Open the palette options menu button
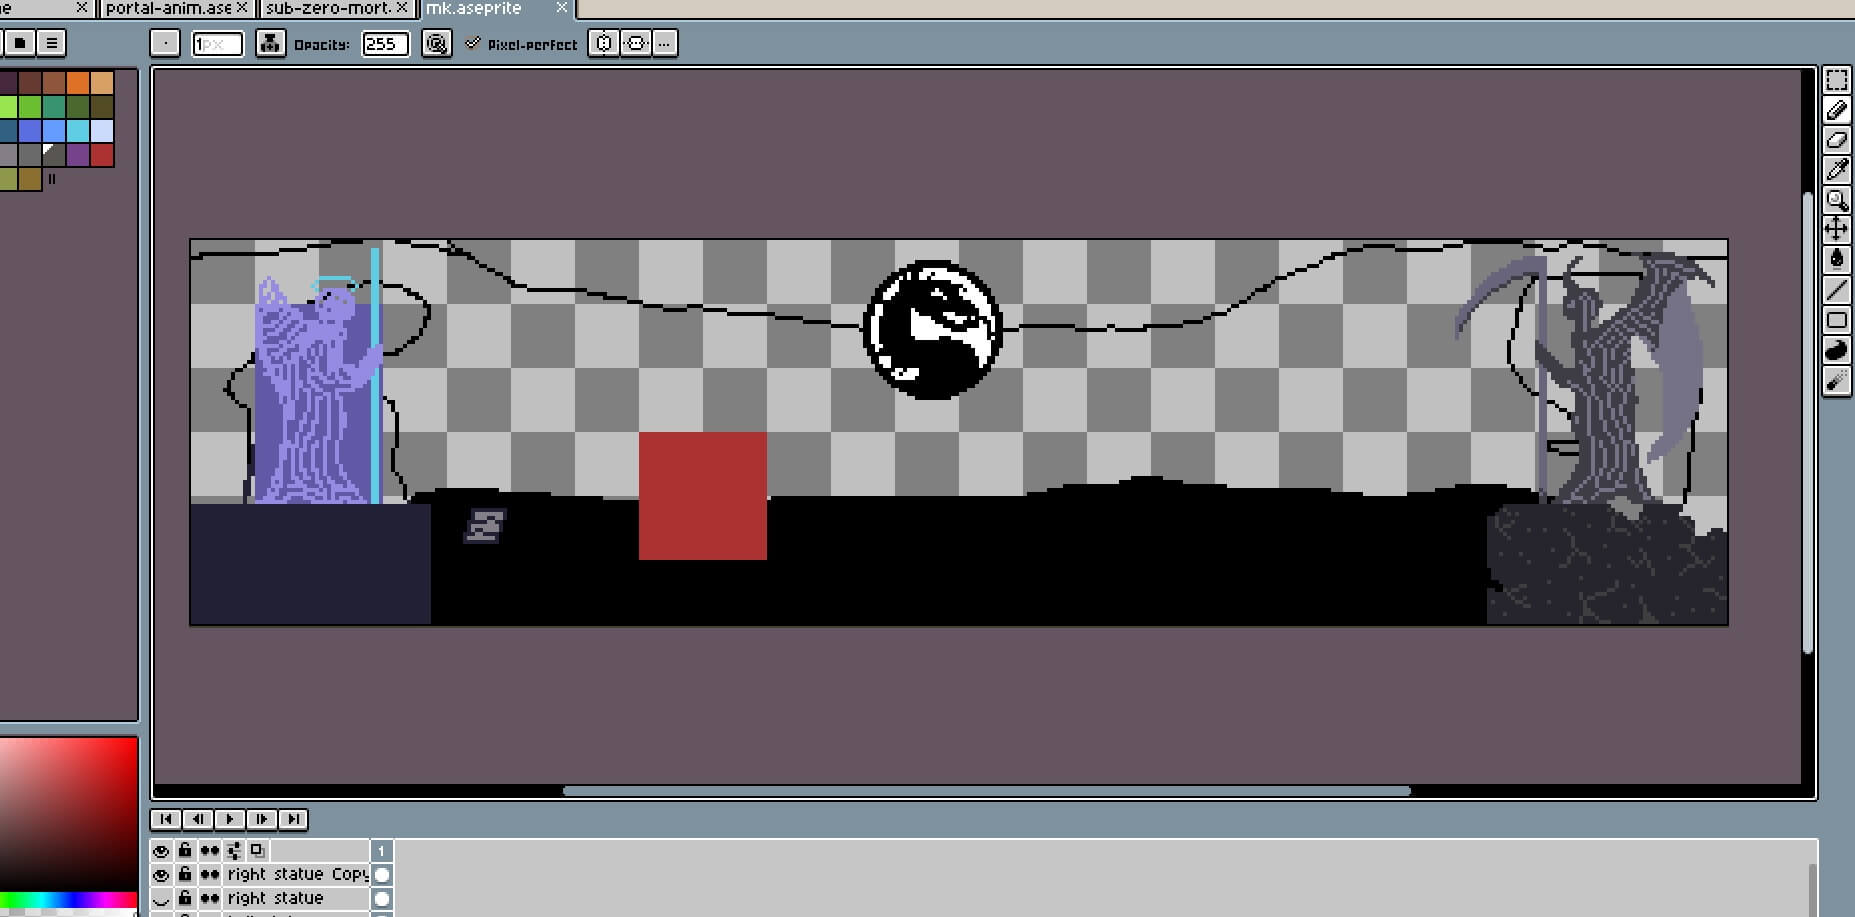 click(x=51, y=43)
